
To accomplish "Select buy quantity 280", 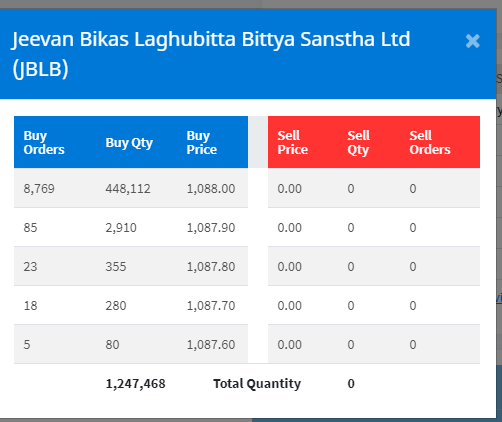I will (116, 306).
